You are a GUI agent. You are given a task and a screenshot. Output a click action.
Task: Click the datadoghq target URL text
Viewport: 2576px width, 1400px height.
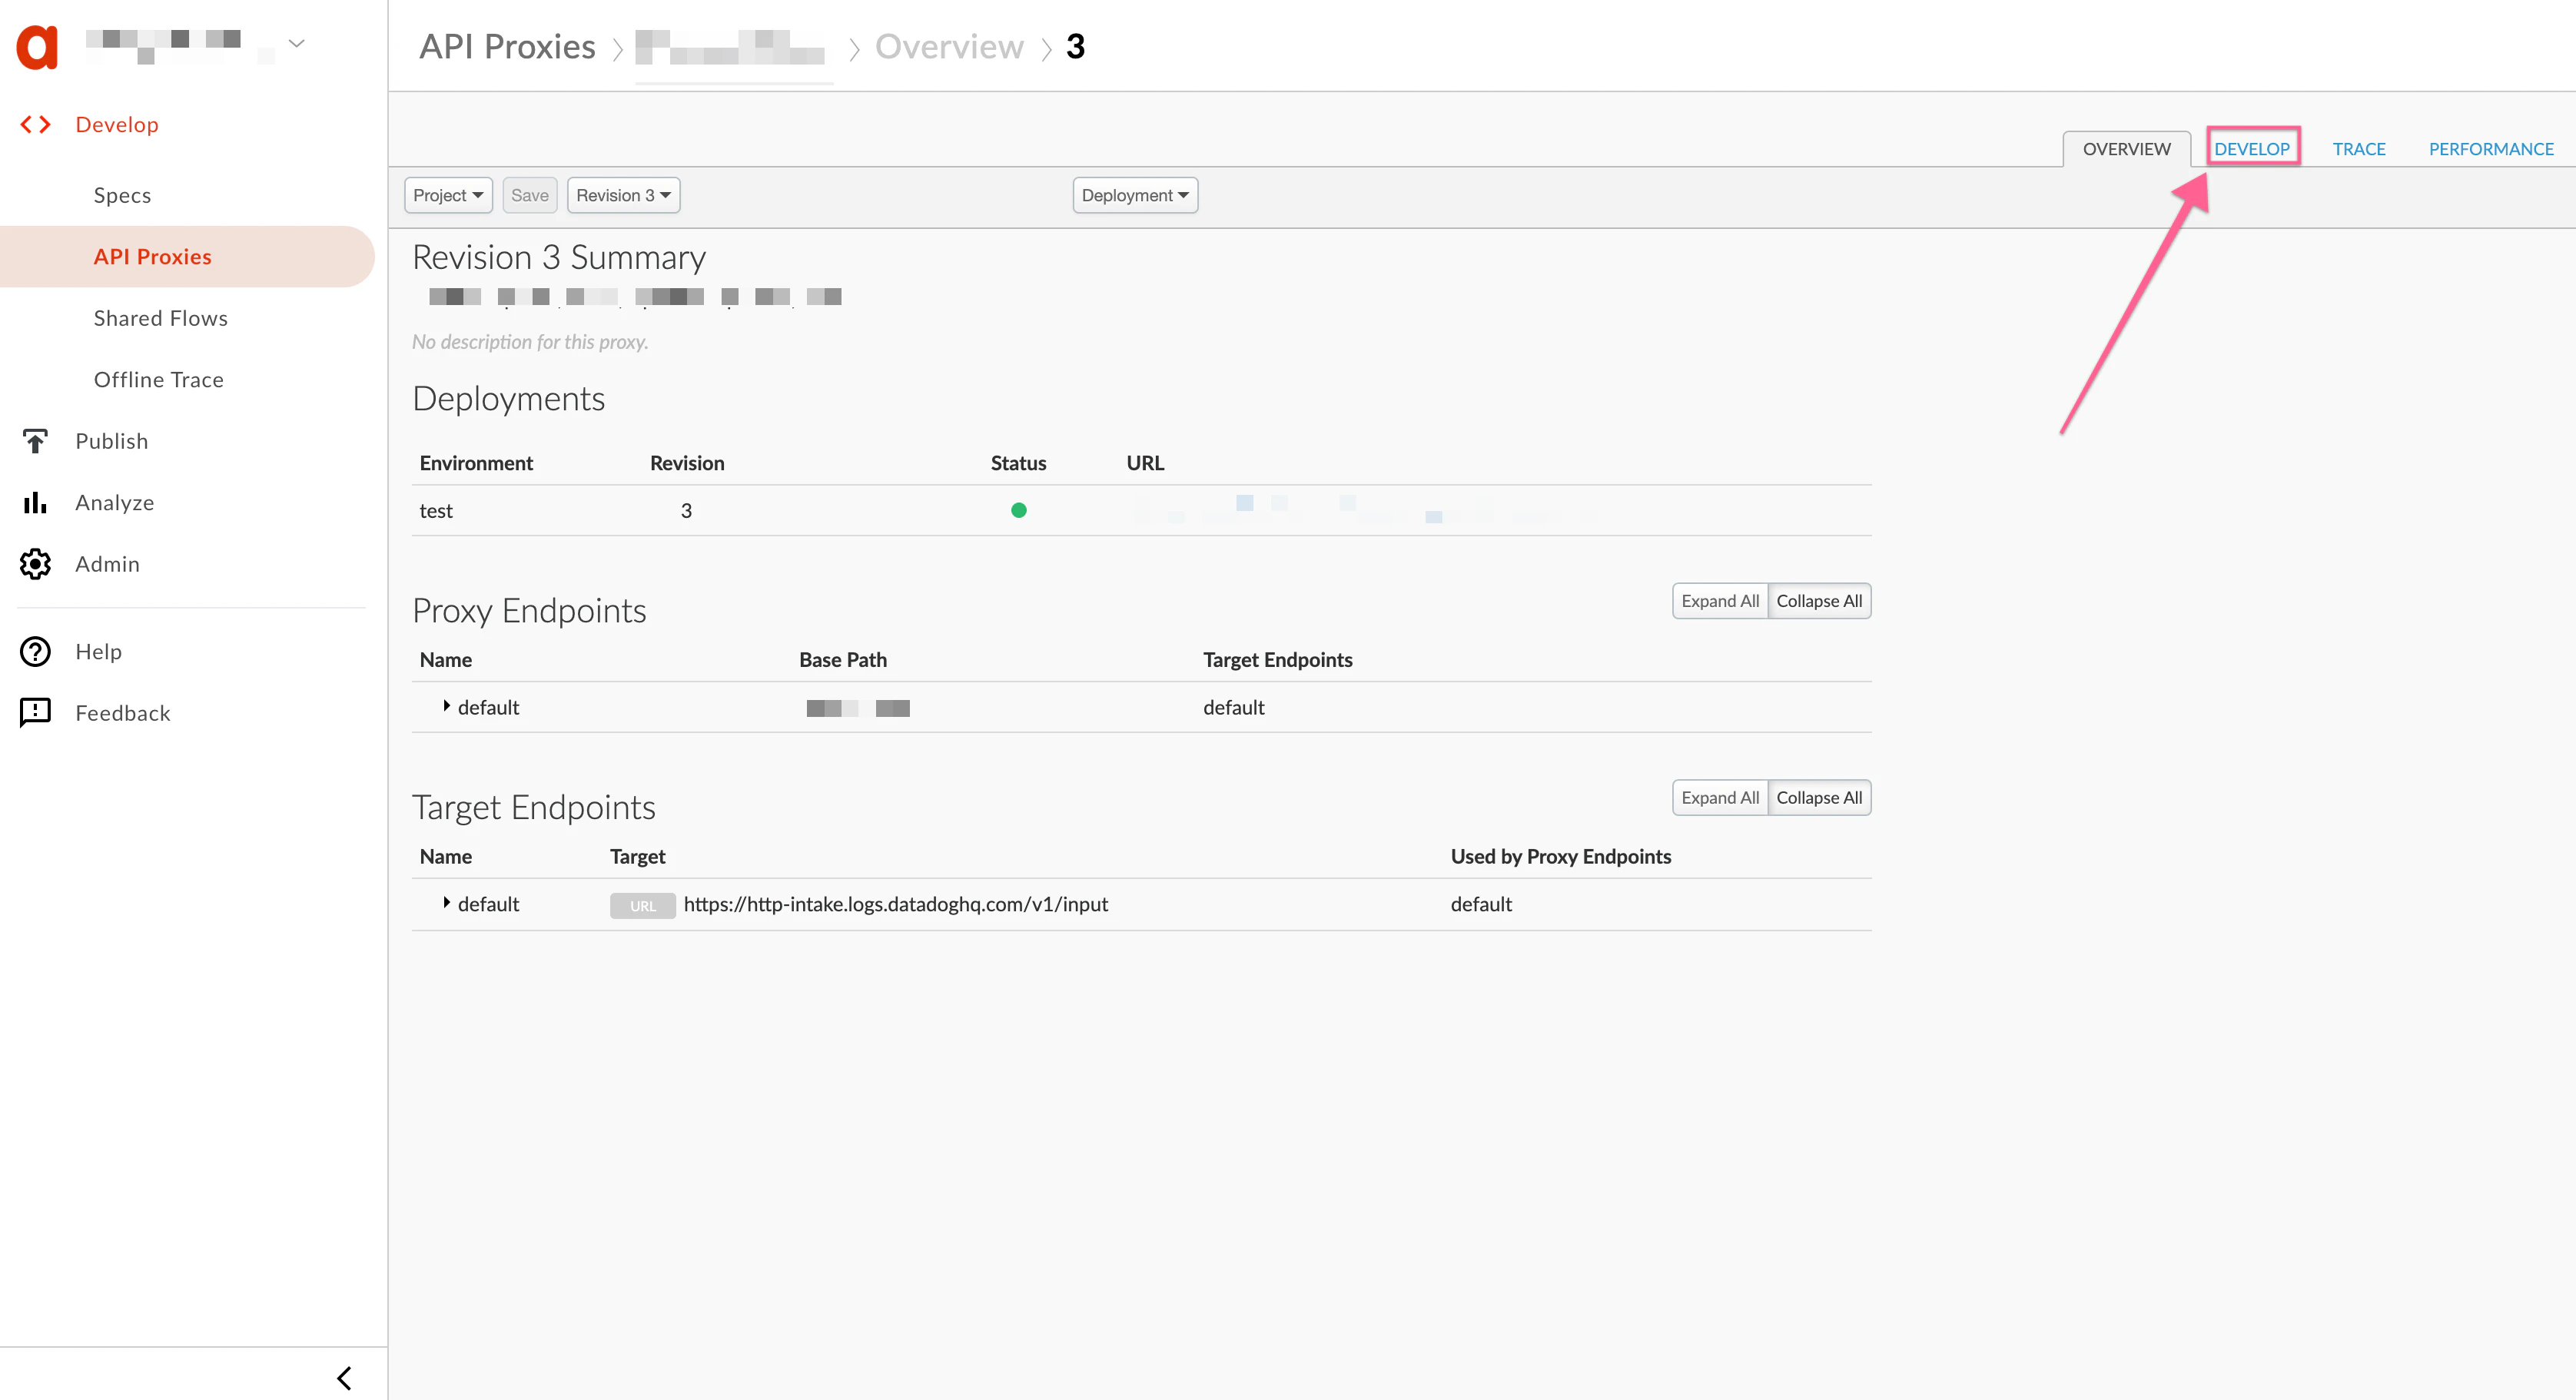click(896, 903)
